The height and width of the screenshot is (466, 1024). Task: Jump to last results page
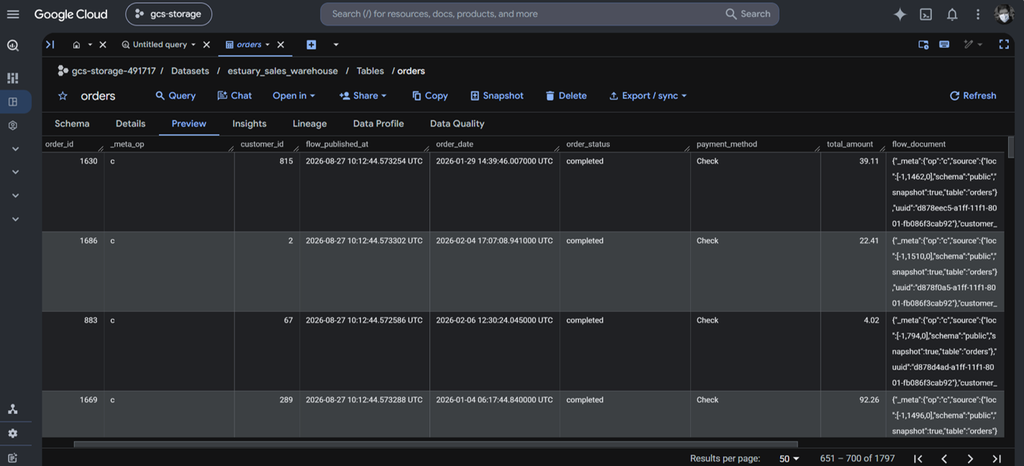(997, 459)
